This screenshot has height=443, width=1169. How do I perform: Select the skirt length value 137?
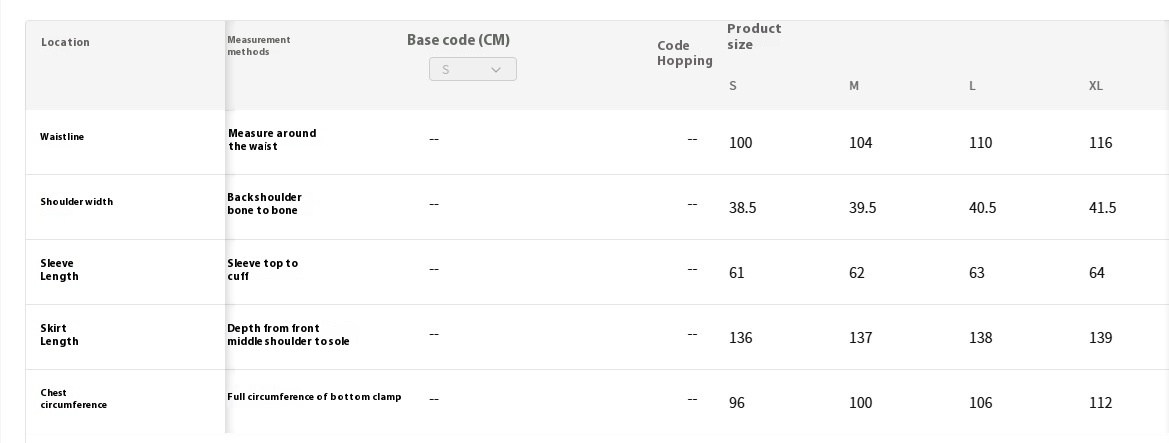860,338
